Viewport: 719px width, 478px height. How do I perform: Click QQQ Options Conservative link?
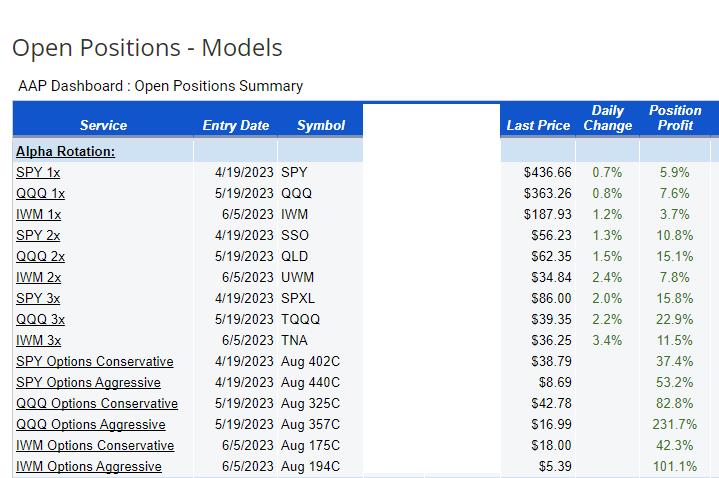(97, 403)
